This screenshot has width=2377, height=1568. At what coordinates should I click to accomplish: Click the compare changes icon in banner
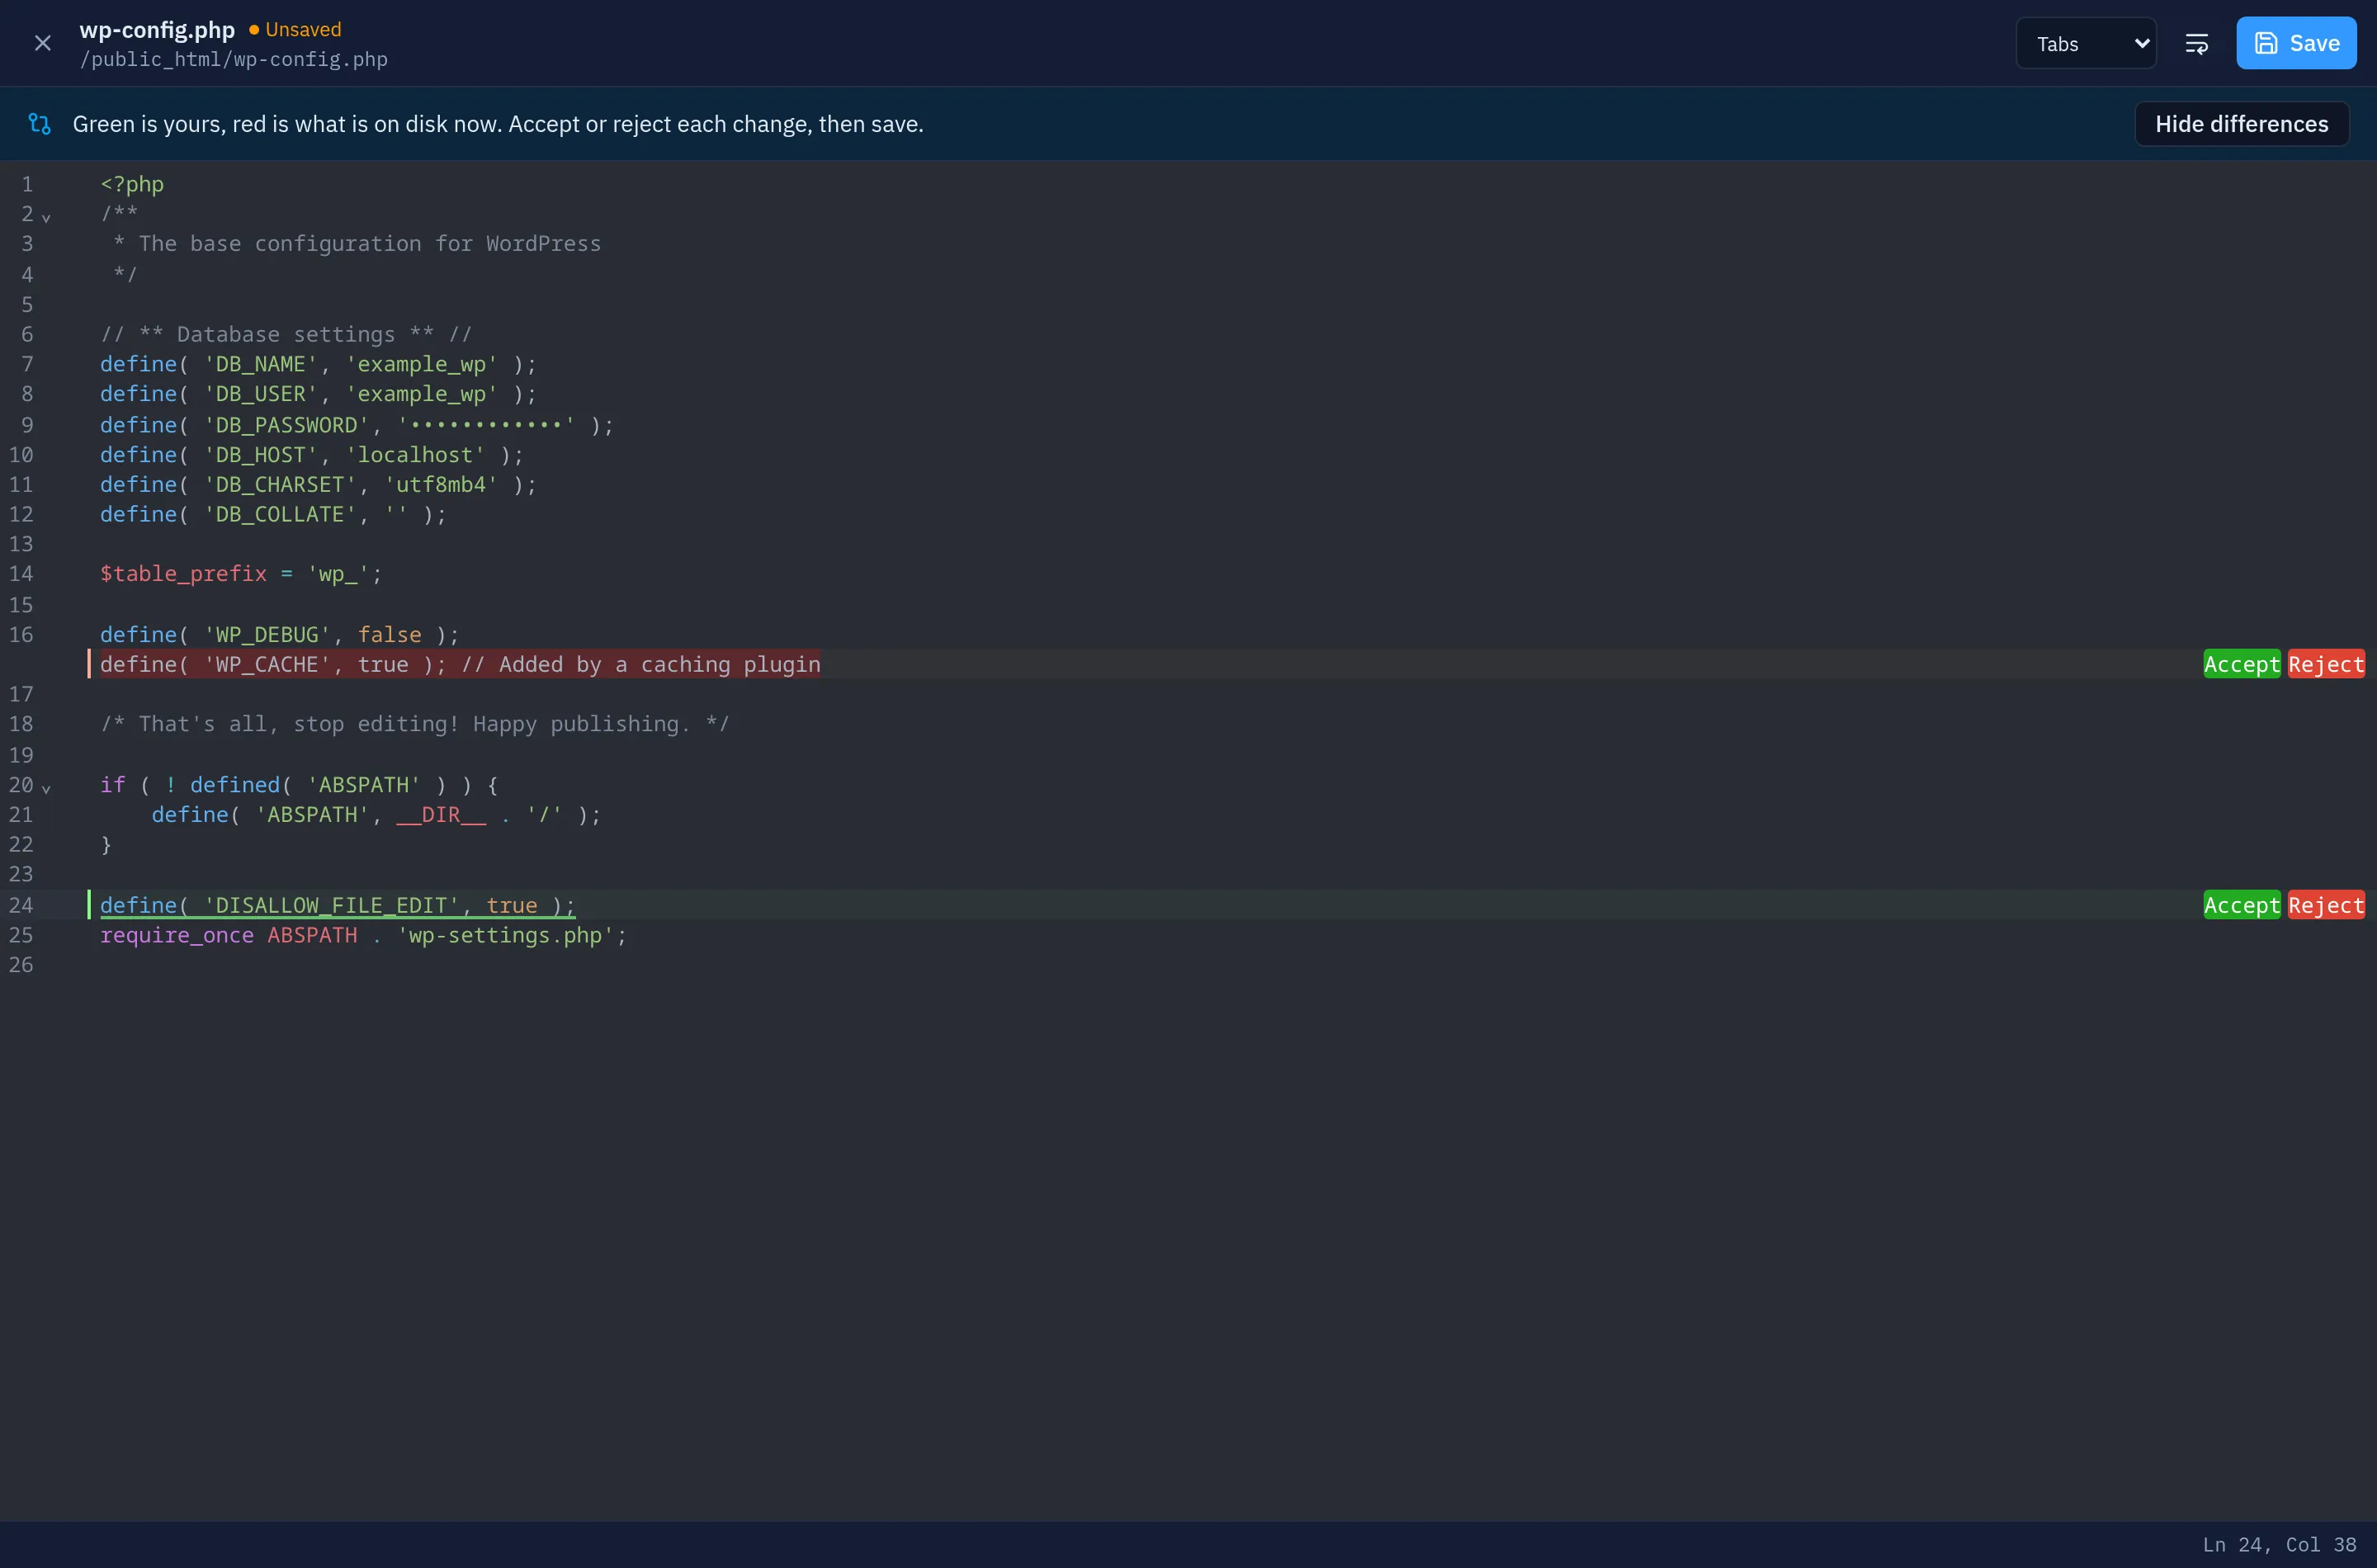(x=39, y=124)
